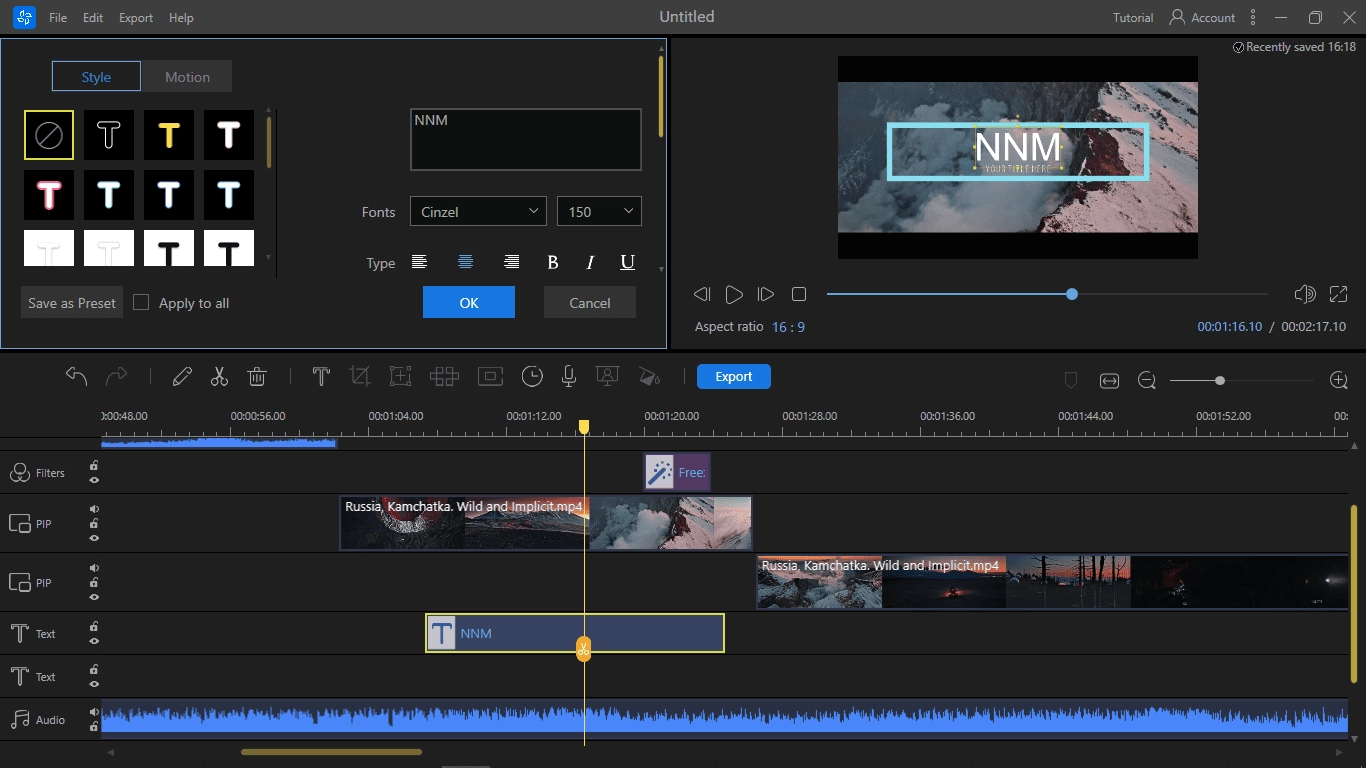Click the fit-timeline-to-window icon
This screenshot has height=768, width=1366.
1109,380
